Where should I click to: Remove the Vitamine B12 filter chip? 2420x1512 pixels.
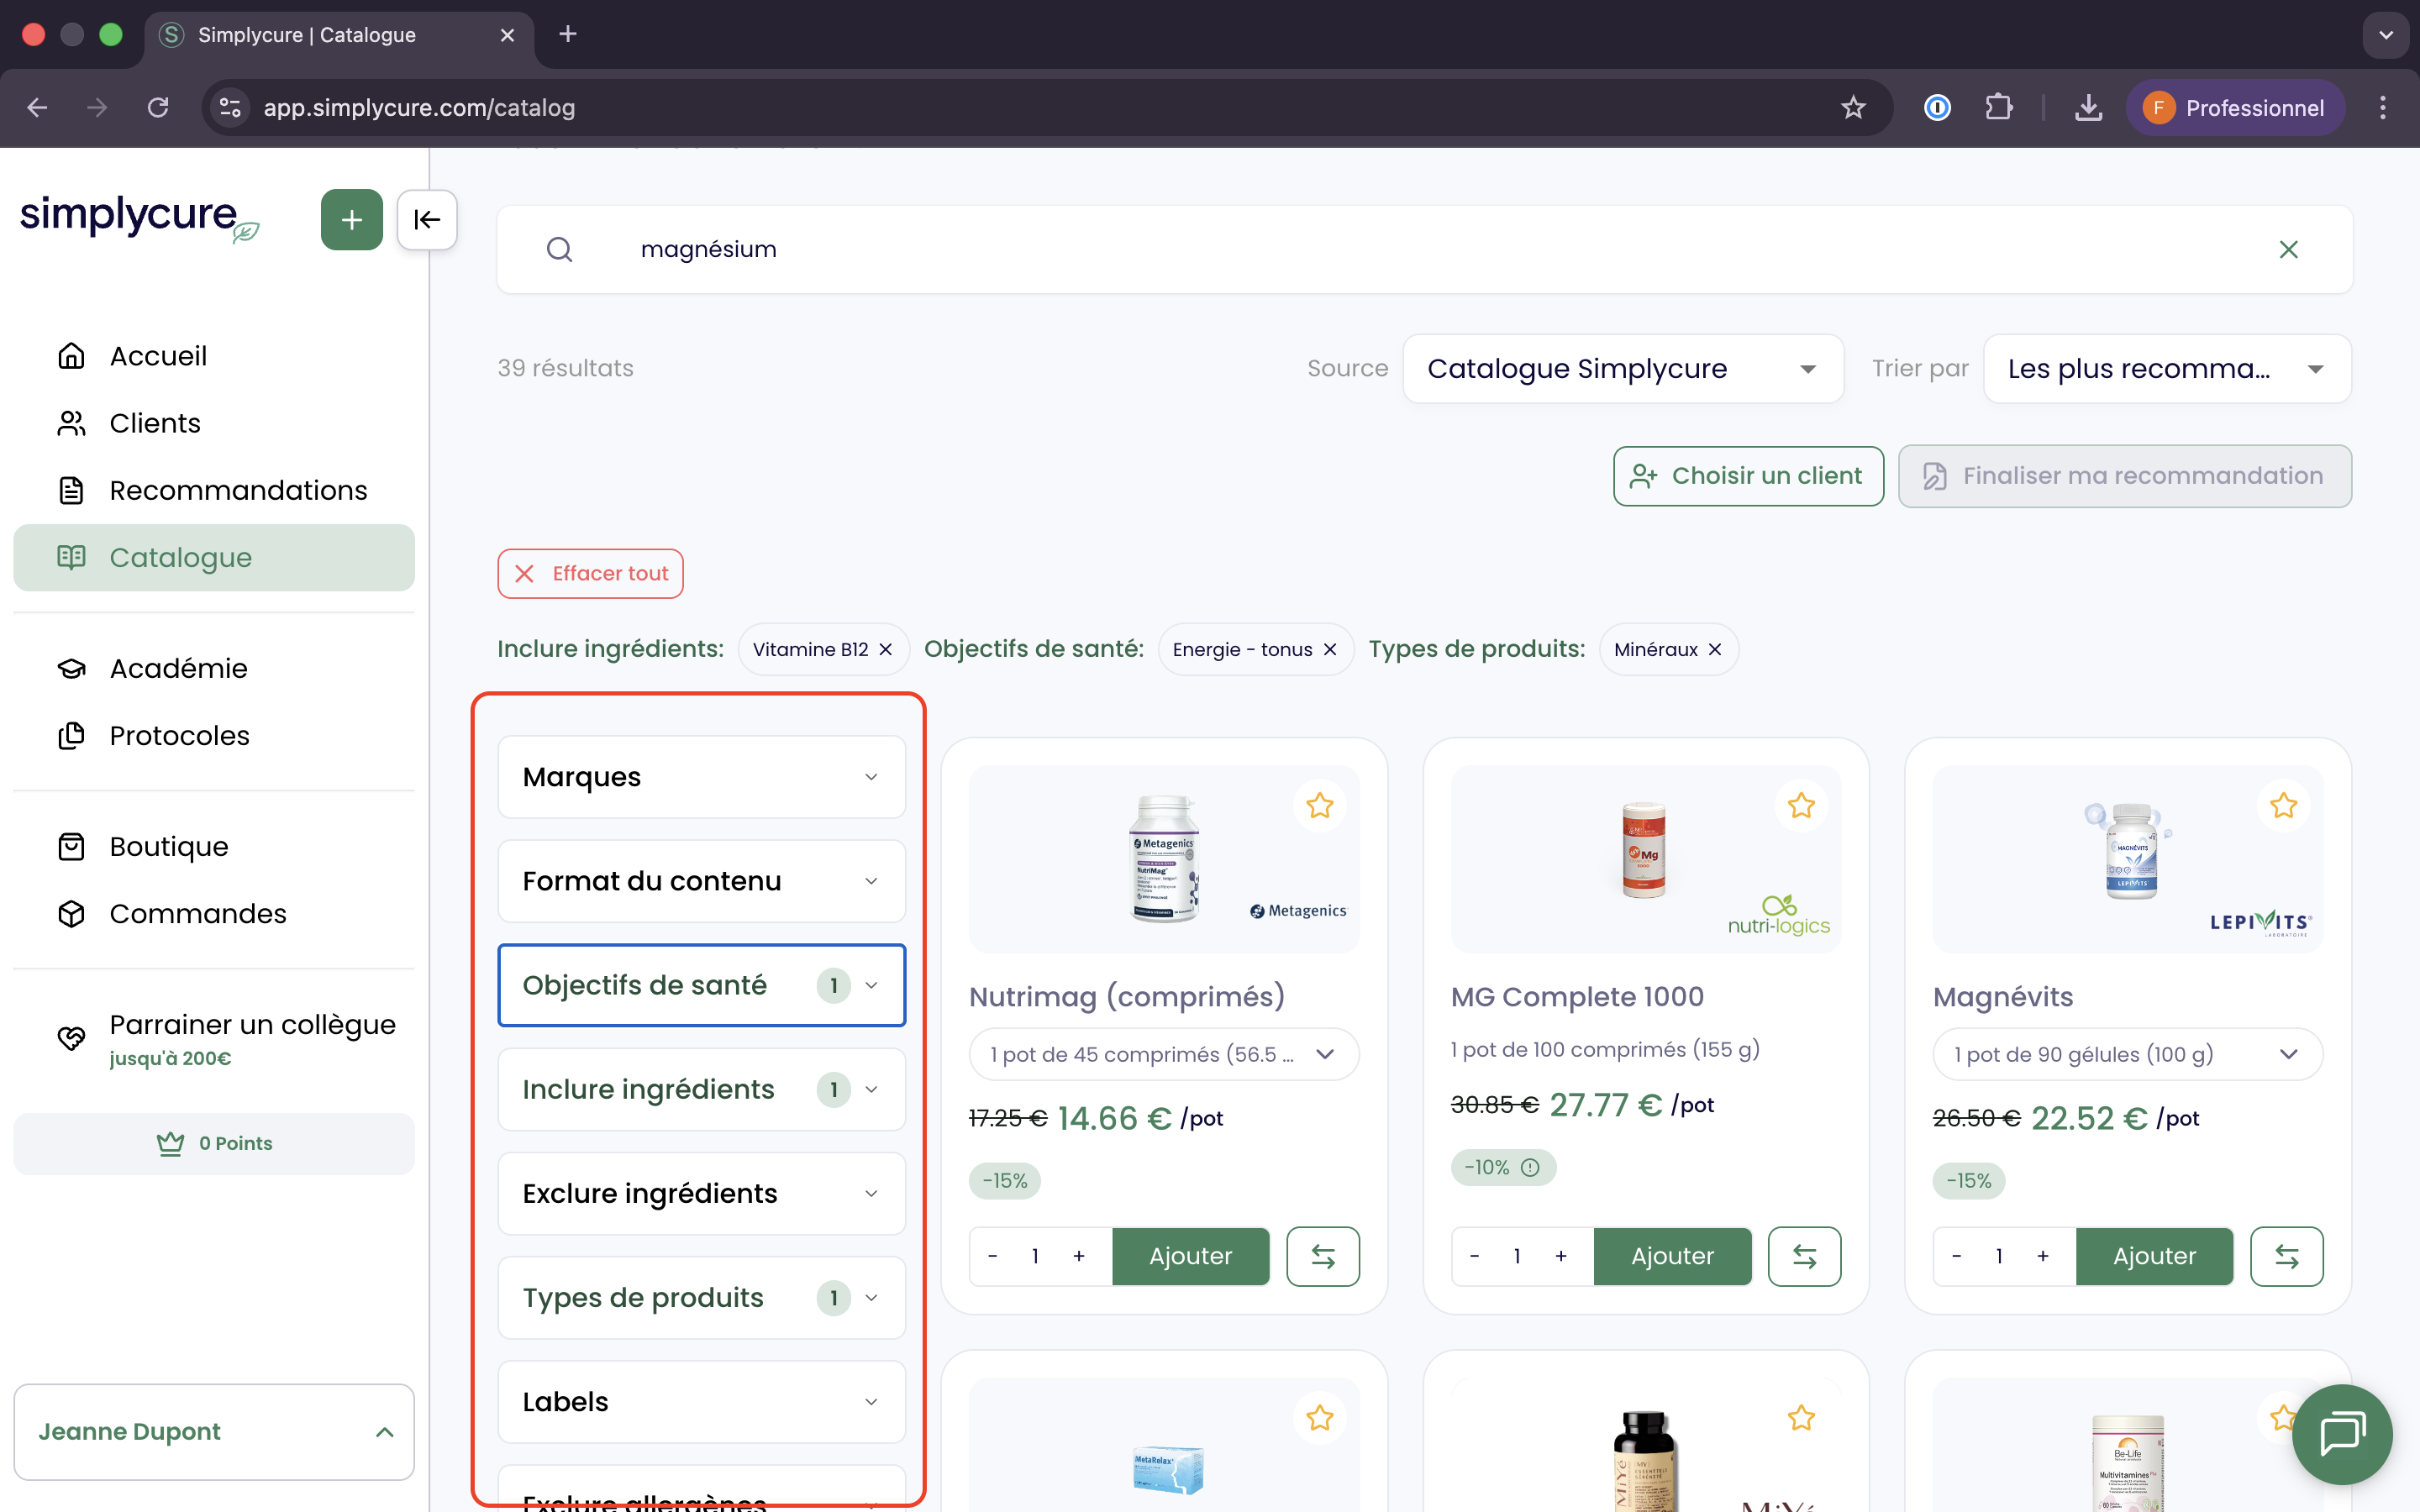[x=885, y=650]
